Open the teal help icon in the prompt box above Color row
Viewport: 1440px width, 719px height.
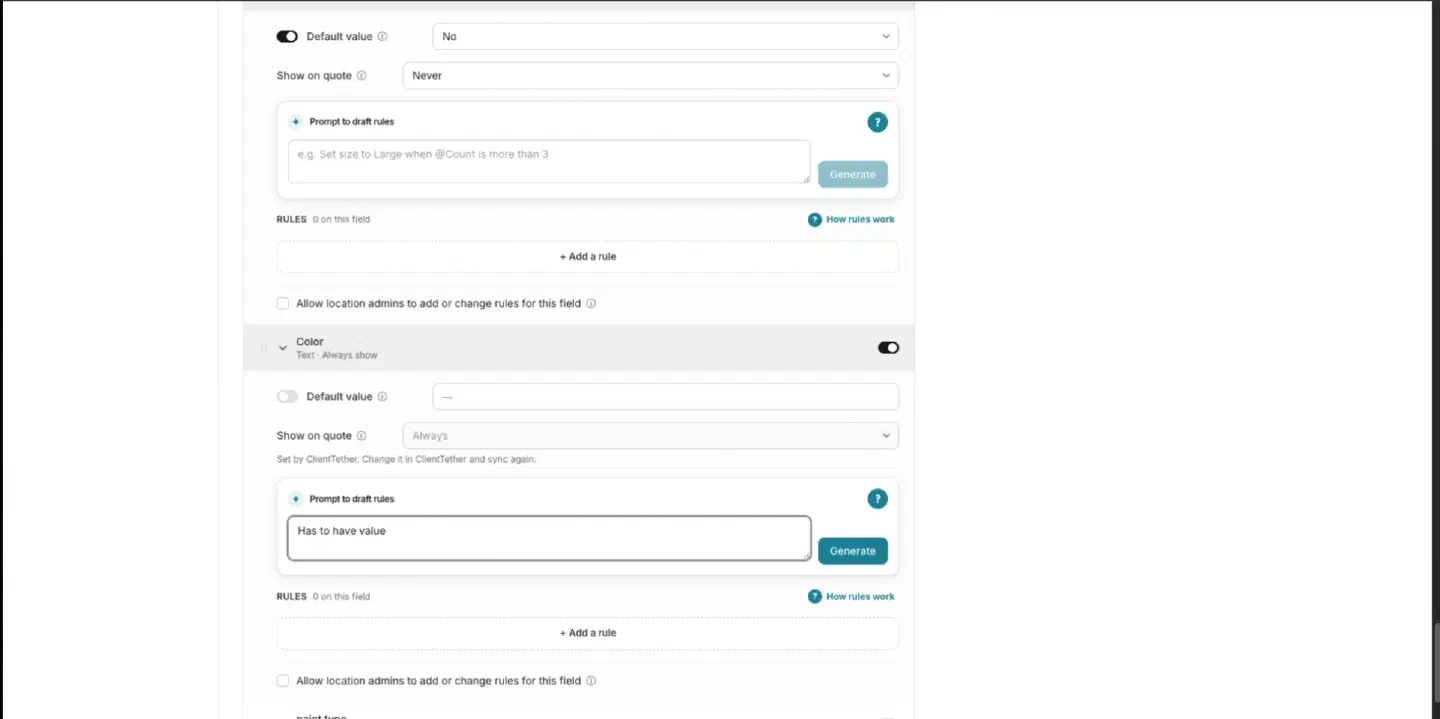pyautogui.click(x=877, y=122)
